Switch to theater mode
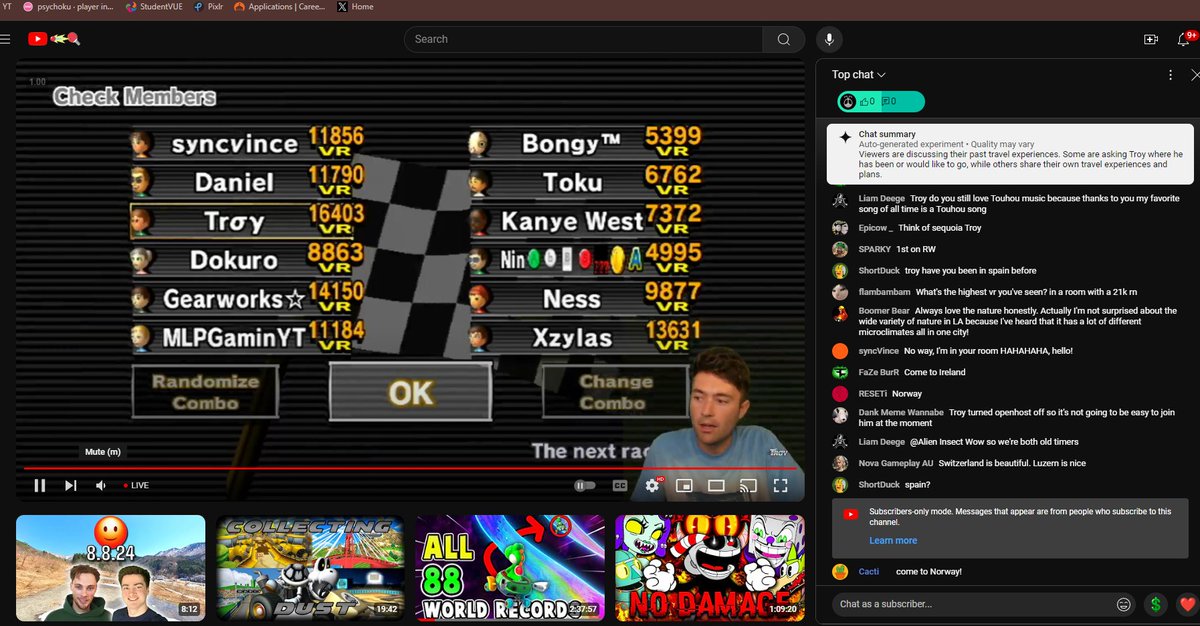1200x626 pixels. (x=716, y=485)
